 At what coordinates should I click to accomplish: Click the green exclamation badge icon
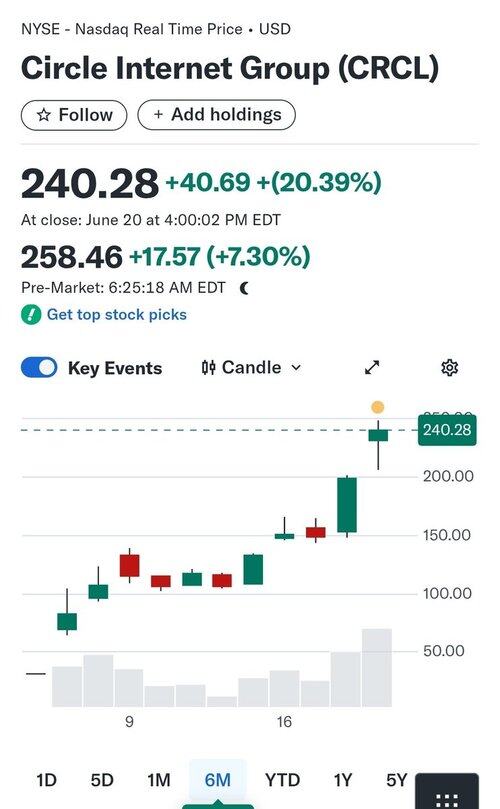click(31, 314)
